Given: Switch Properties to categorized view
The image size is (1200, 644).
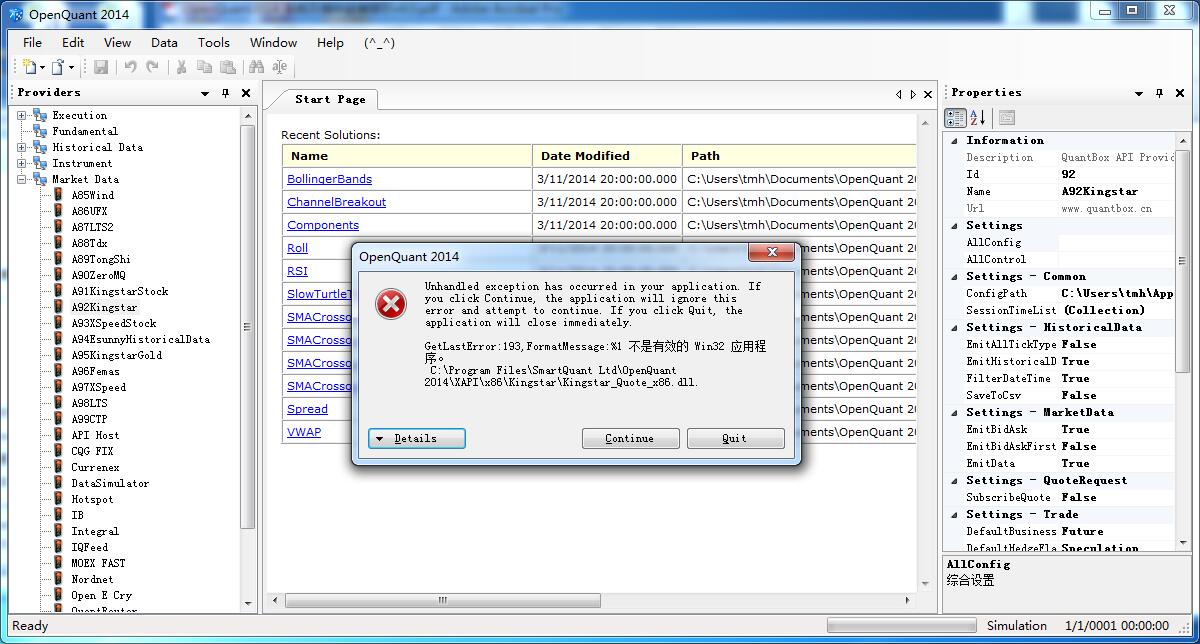Looking at the screenshot, I should pos(956,117).
